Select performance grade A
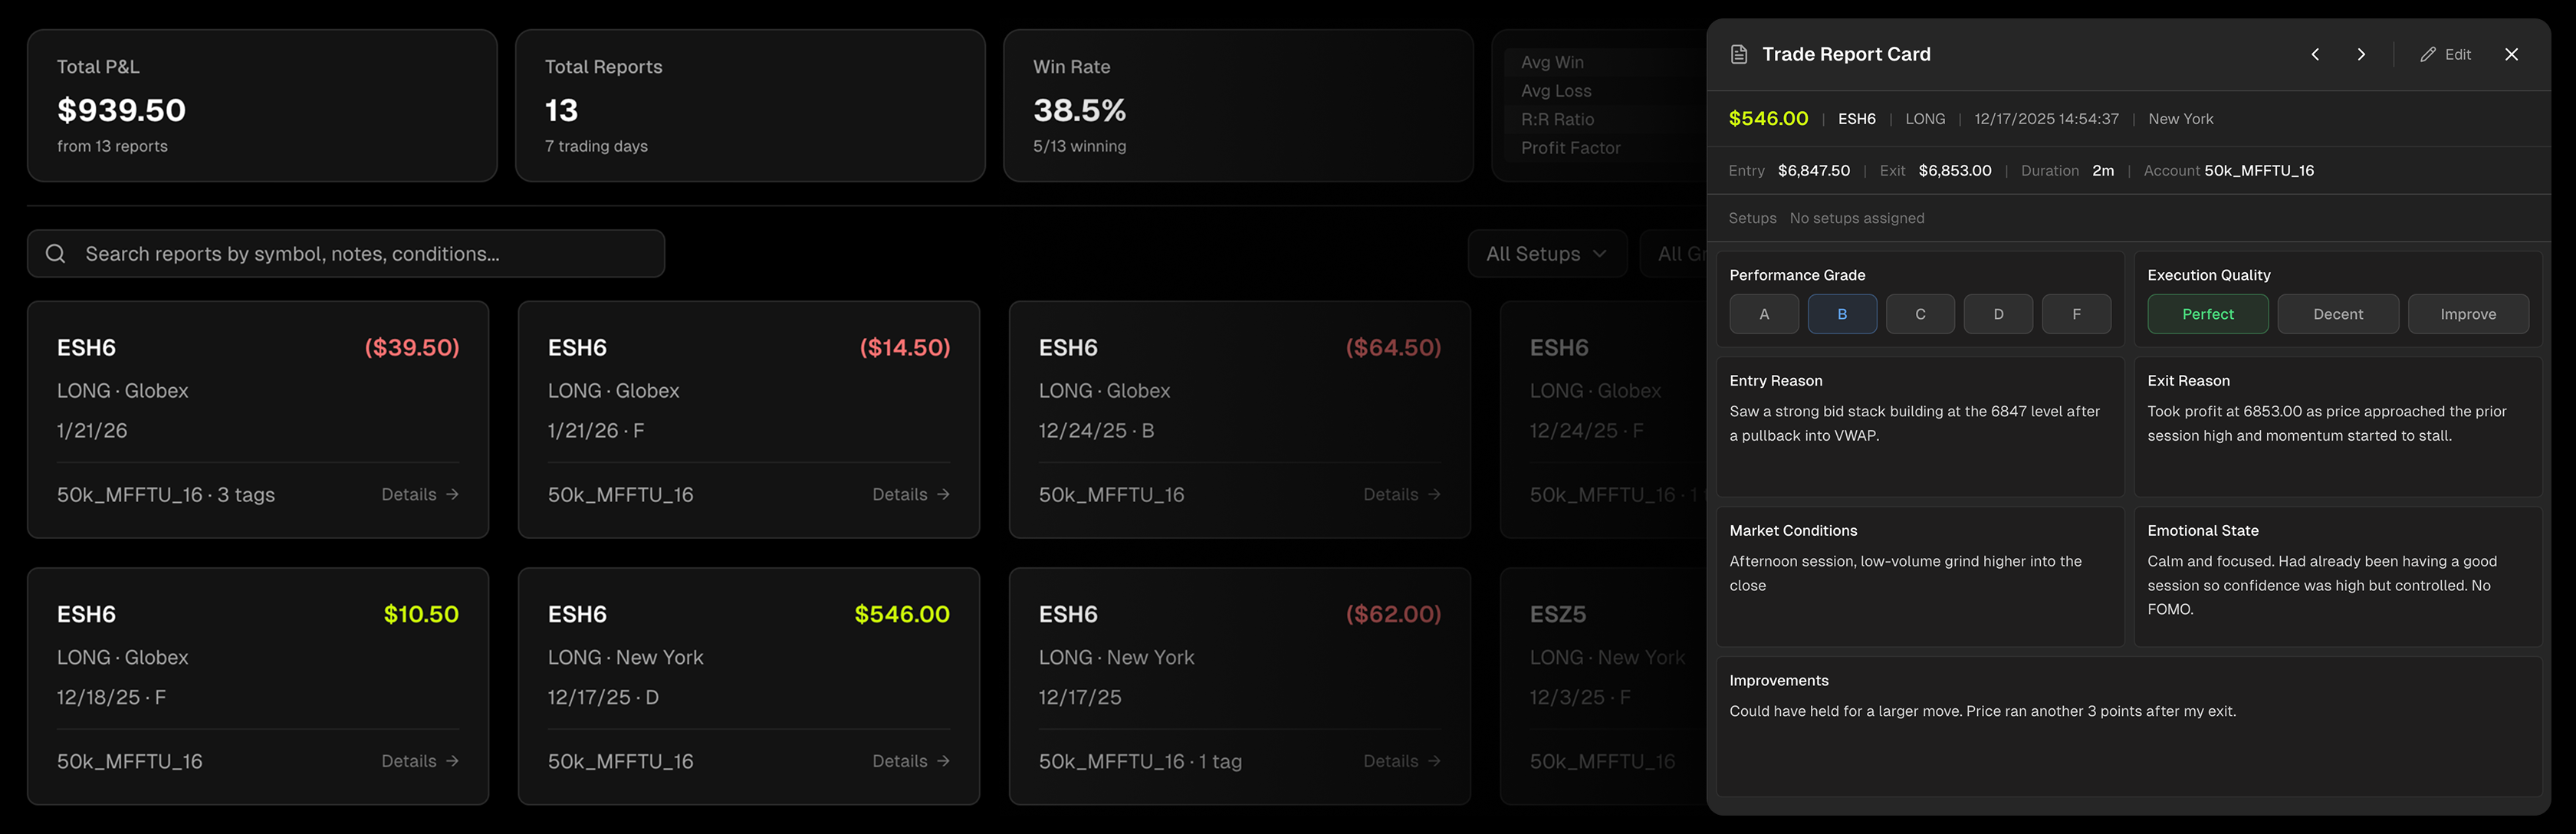Image resolution: width=2576 pixels, height=834 pixels. [1764, 313]
